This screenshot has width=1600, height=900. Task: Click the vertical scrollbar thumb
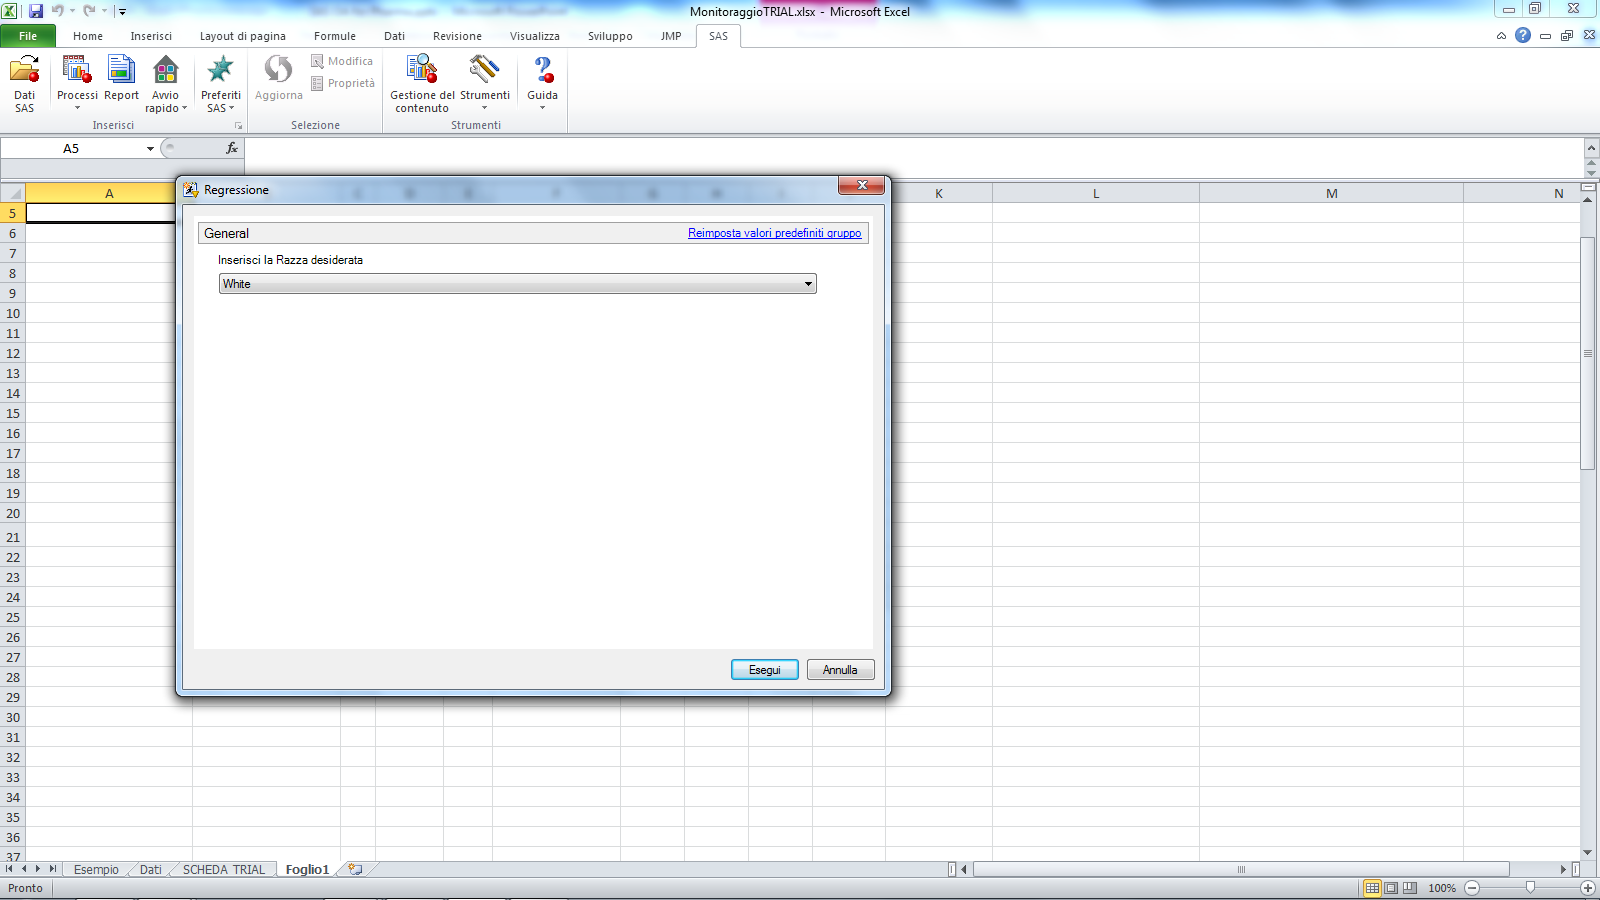pos(1587,353)
